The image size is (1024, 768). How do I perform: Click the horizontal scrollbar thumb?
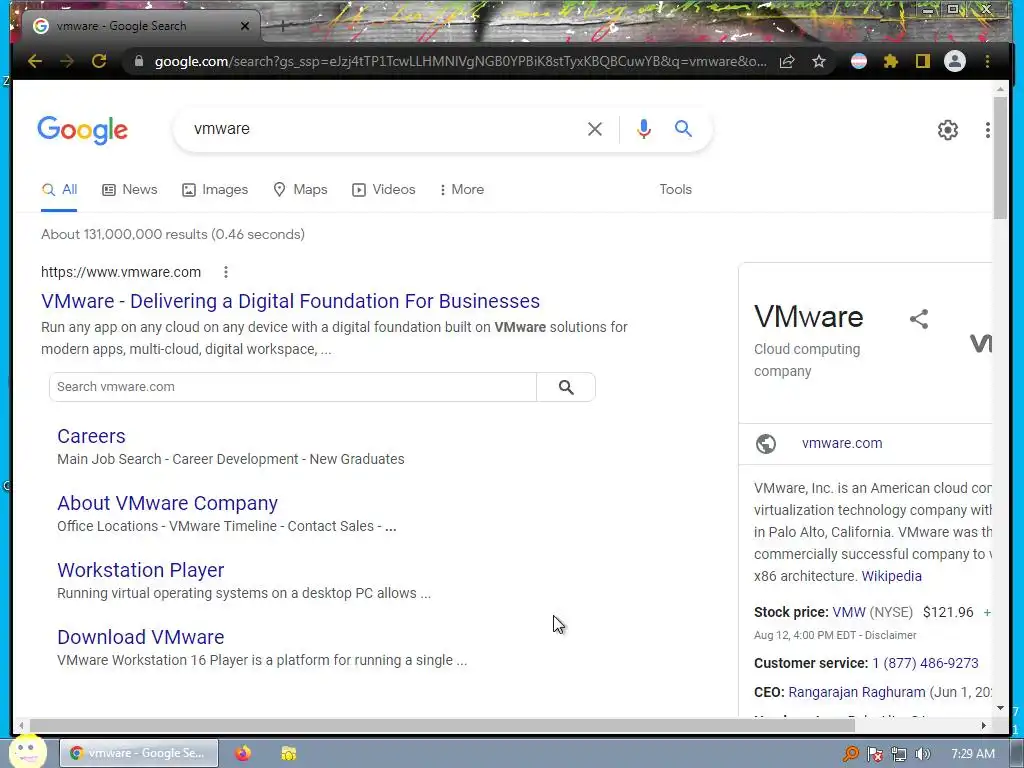[442, 724]
